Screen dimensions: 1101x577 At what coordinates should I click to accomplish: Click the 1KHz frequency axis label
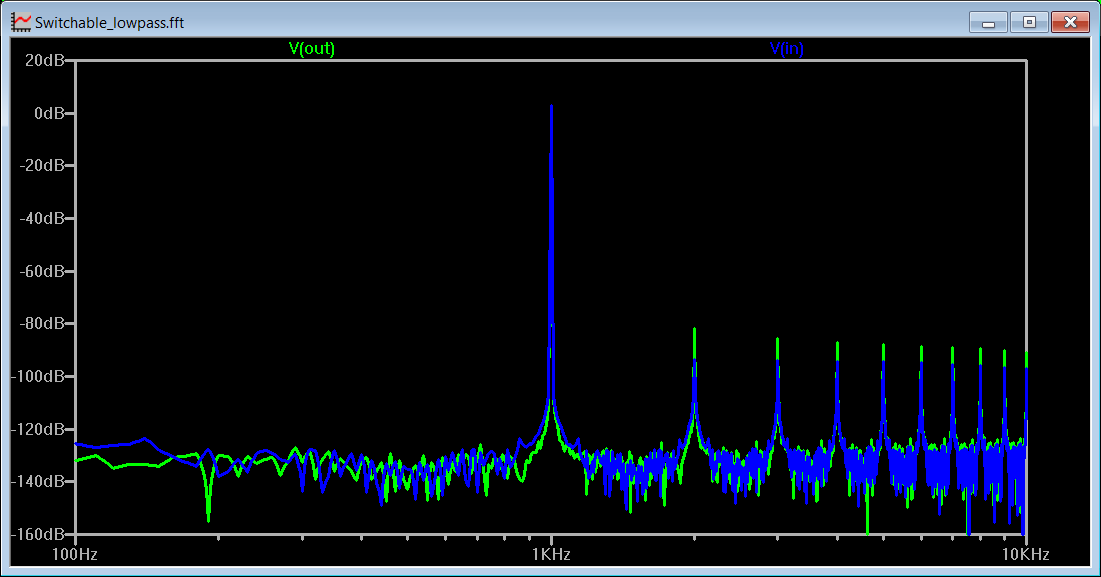(x=551, y=555)
